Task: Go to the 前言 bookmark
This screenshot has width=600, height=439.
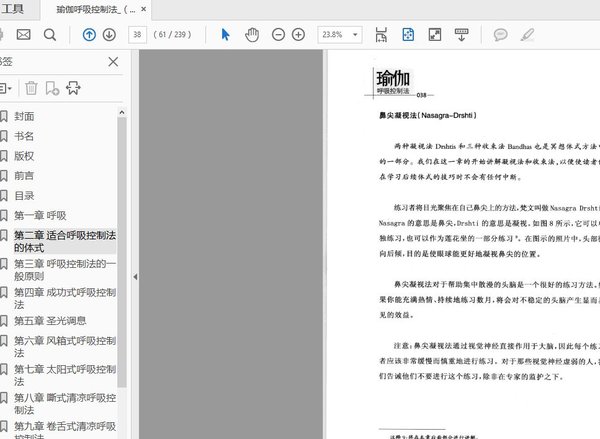Action: [x=24, y=176]
